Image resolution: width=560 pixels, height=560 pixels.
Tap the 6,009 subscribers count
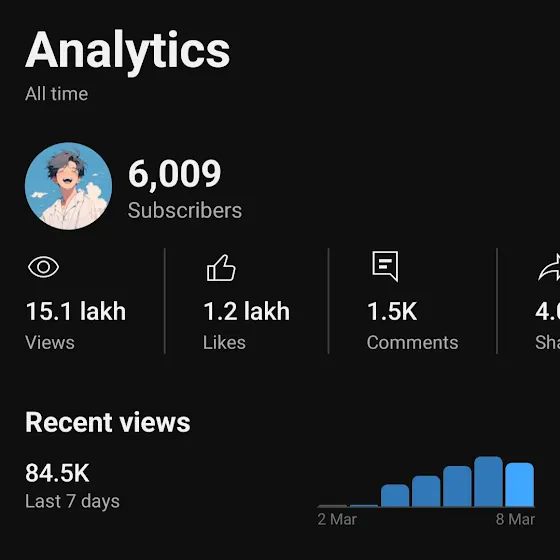click(175, 174)
